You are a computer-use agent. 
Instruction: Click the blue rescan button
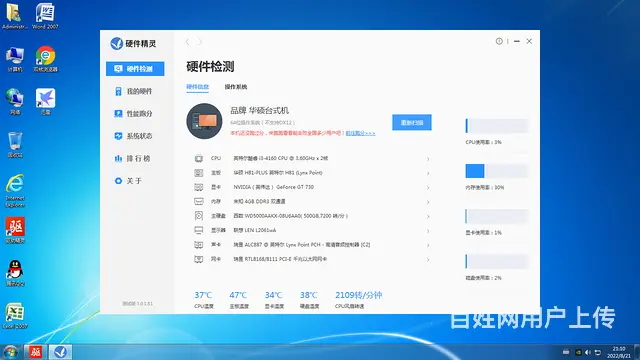tap(412, 122)
